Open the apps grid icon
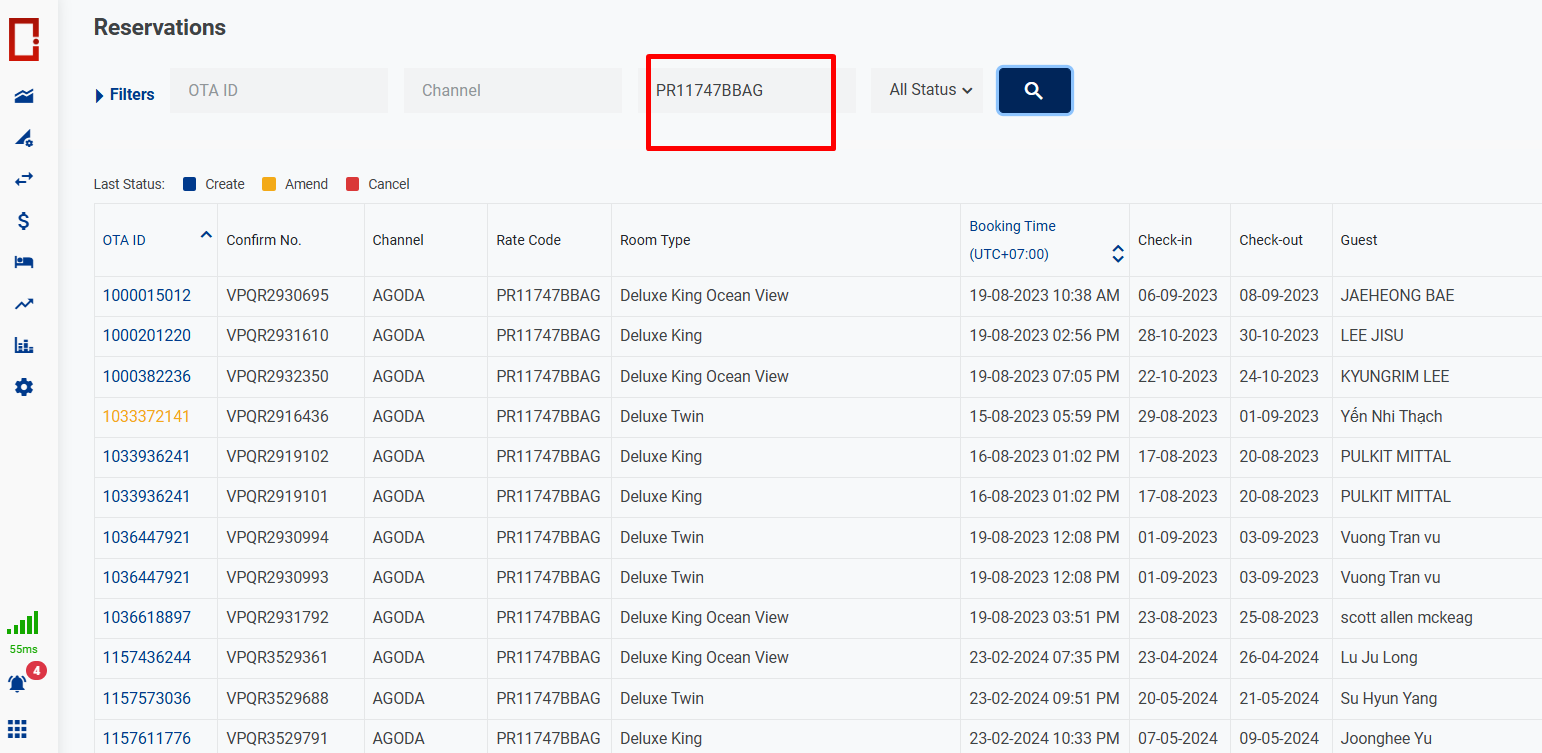Image resolution: width=1542 pixels, height=753 pixels. click(x=18, y=729)
